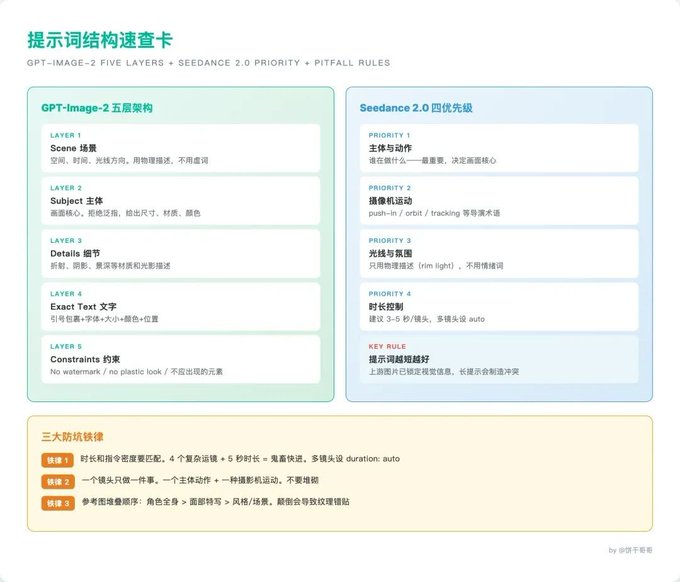
Task: Click the GPT-Image-2 五层架构 heading
Action: pyautogui.click(x=97, y=108)
